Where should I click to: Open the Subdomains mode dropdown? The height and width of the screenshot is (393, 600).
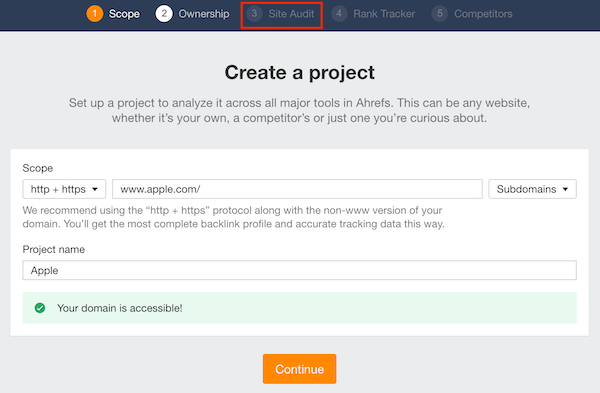(532, 189)
